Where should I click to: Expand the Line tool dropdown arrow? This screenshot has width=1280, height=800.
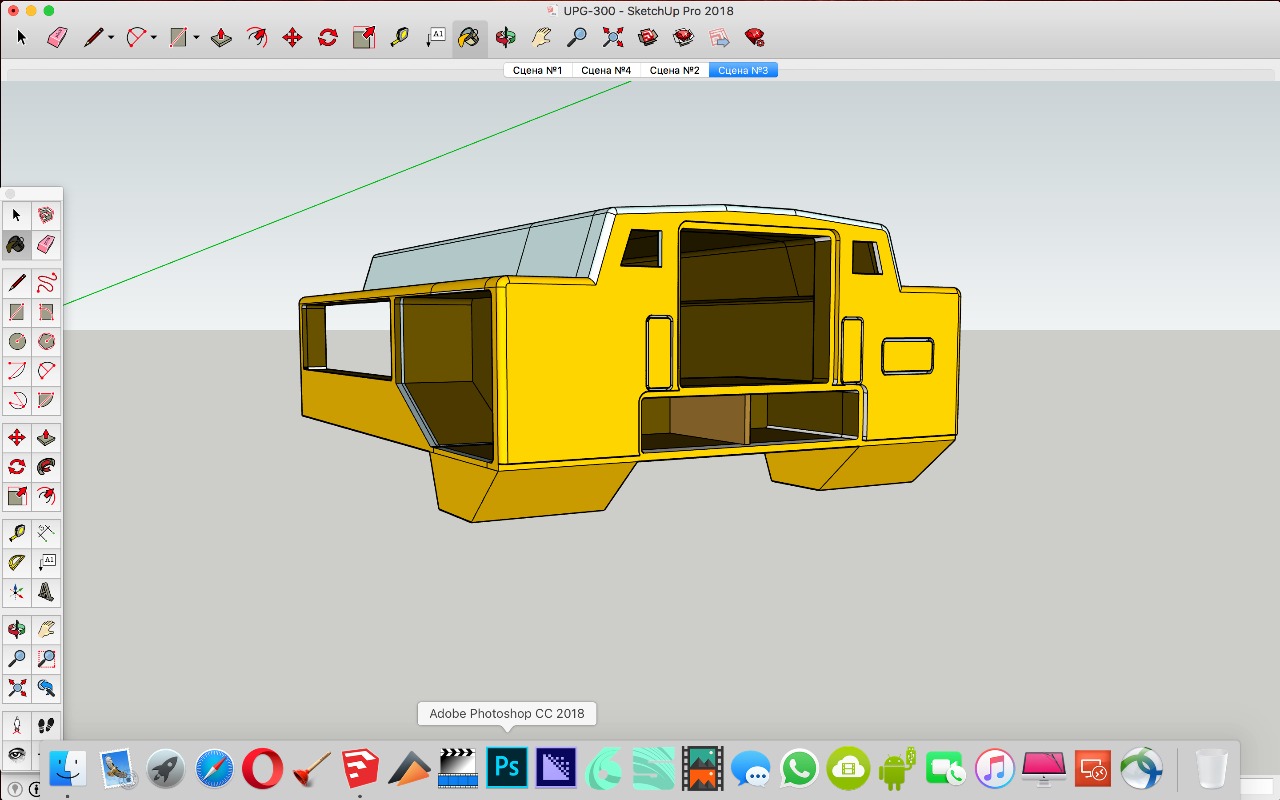point(111,38)
